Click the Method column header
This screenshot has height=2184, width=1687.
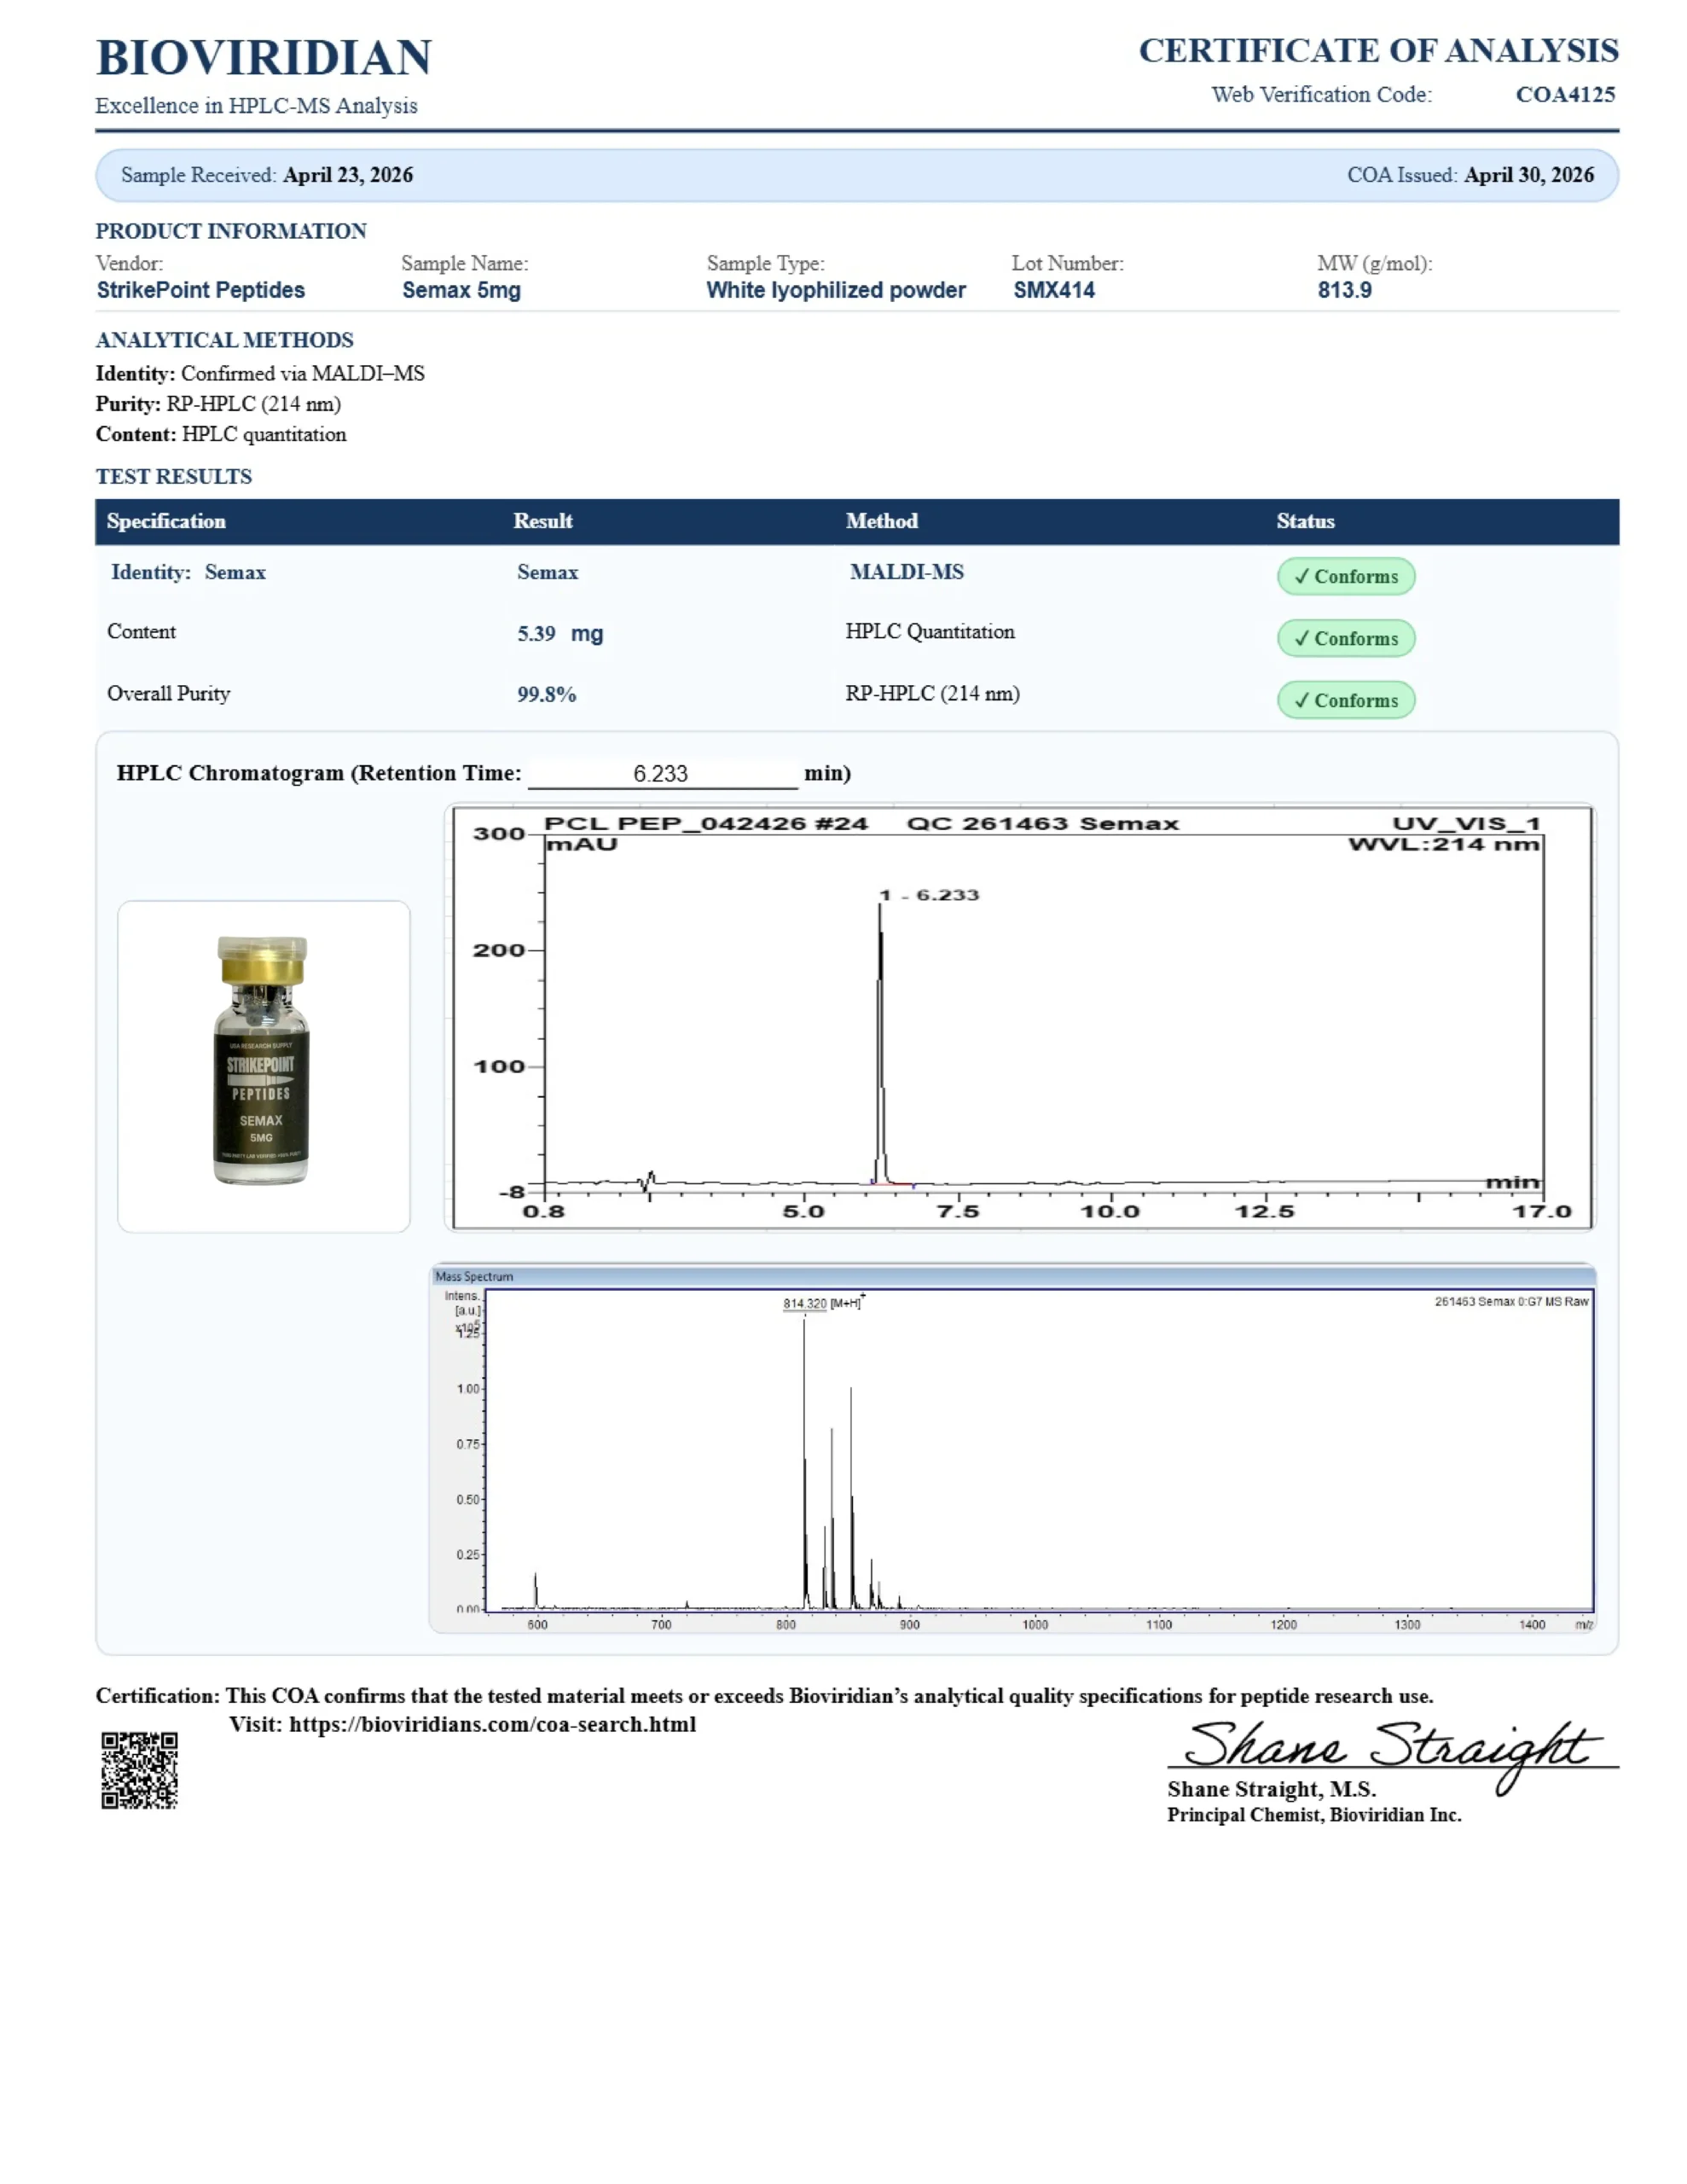point(881,521)
